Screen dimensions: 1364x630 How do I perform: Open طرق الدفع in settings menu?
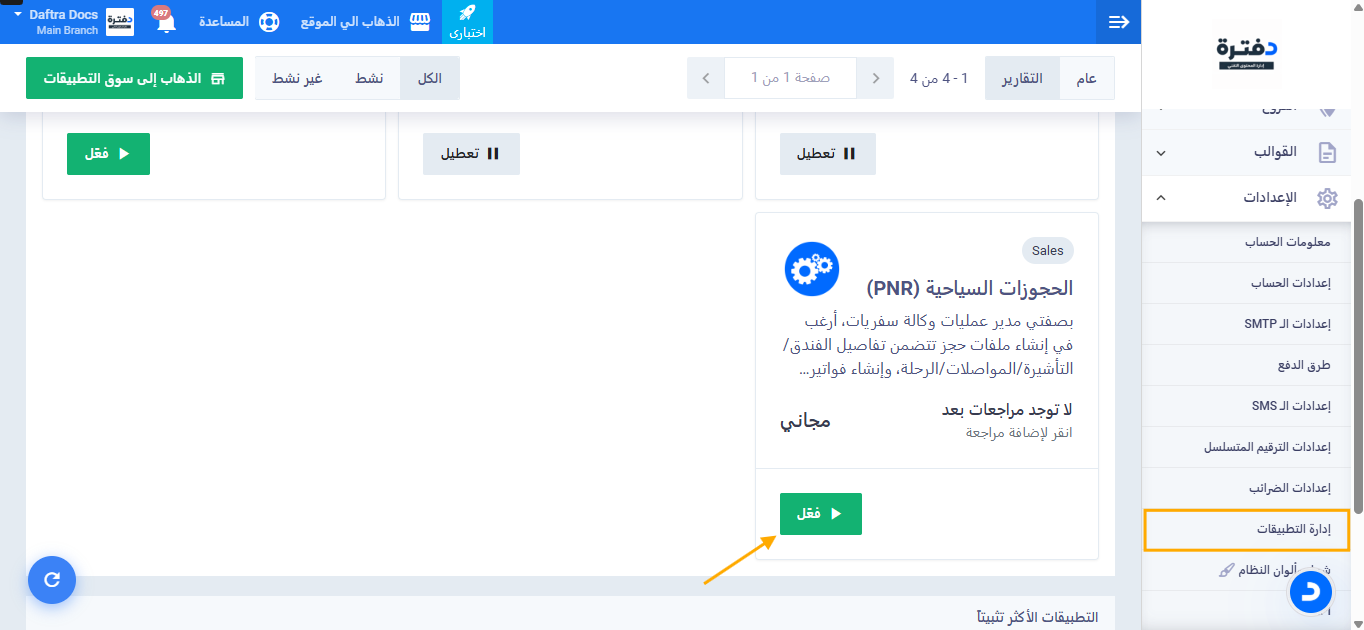tap(1304, 365)
